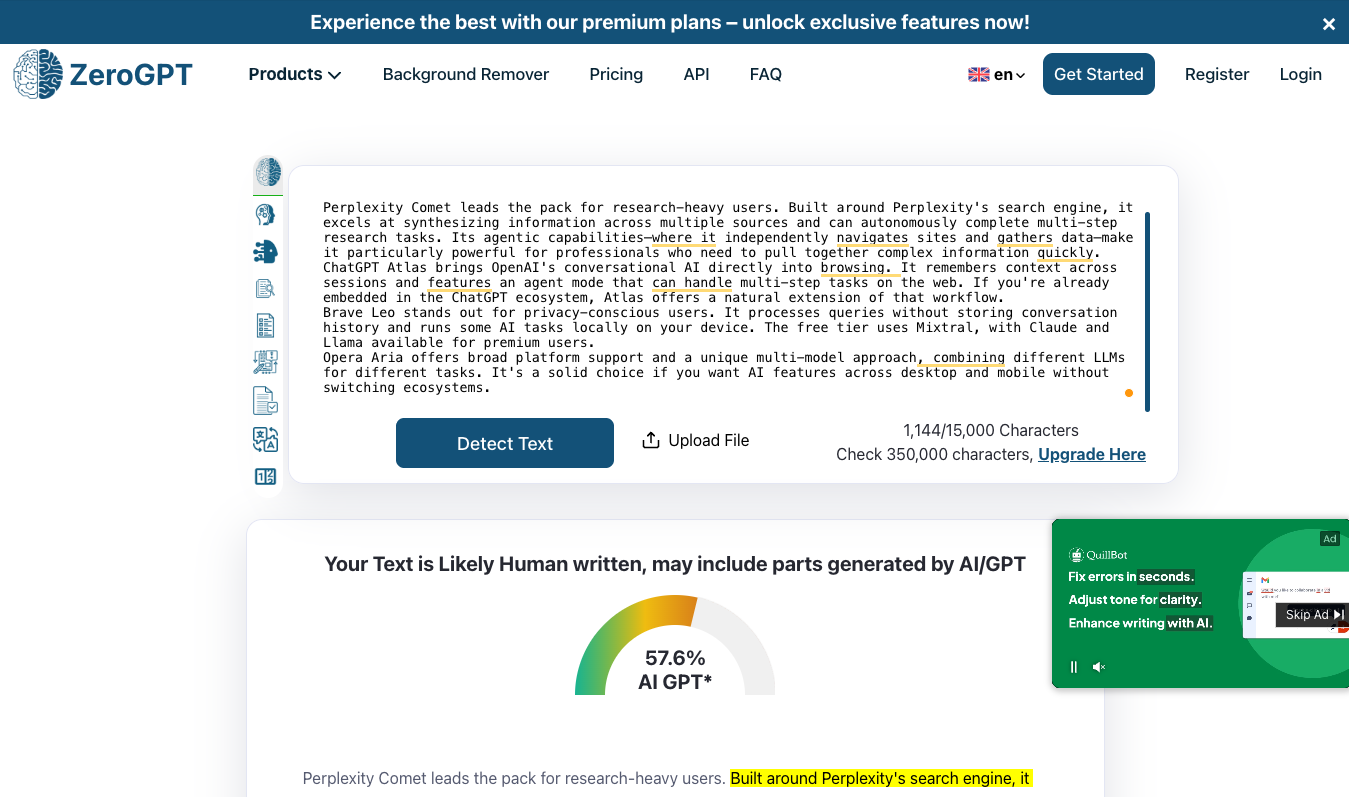This screenshot has height=797, width=1349.
Task: Expand the Products dropdown
Action: 295,74
